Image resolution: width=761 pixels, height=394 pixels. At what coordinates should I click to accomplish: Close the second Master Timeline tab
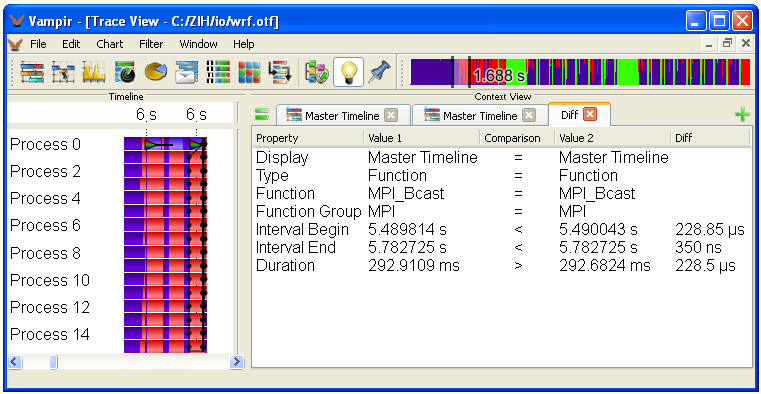529,115
